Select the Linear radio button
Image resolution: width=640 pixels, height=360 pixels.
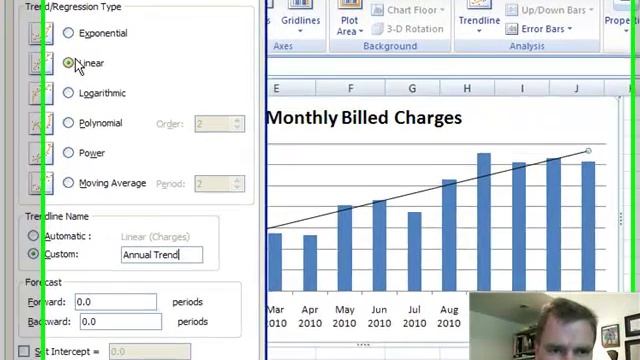coord(68,63)
